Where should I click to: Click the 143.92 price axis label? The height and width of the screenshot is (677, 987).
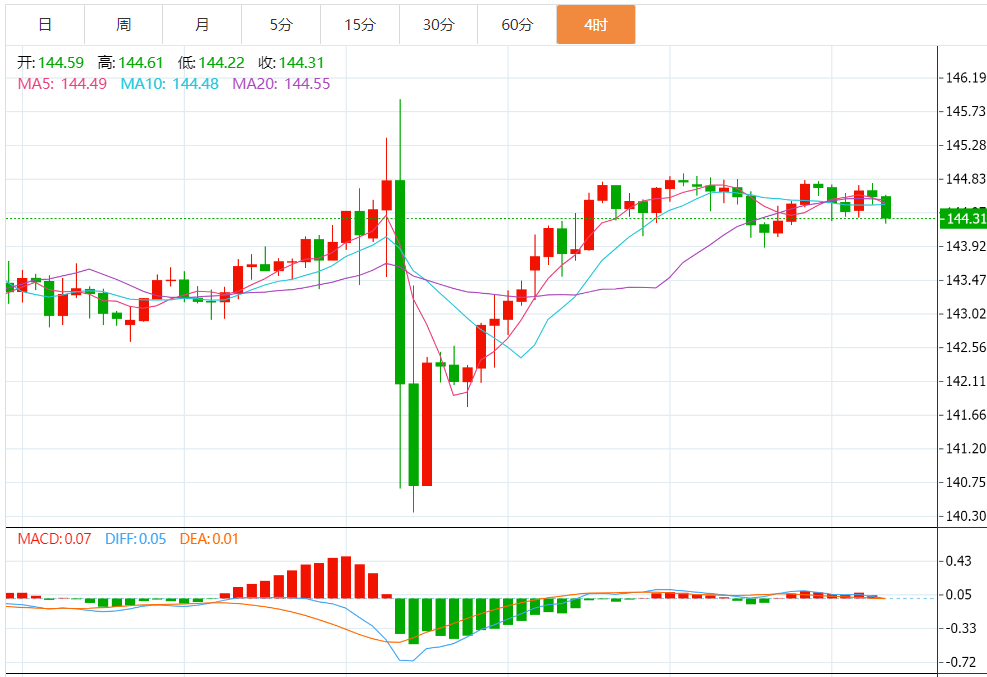click(966, 246)
